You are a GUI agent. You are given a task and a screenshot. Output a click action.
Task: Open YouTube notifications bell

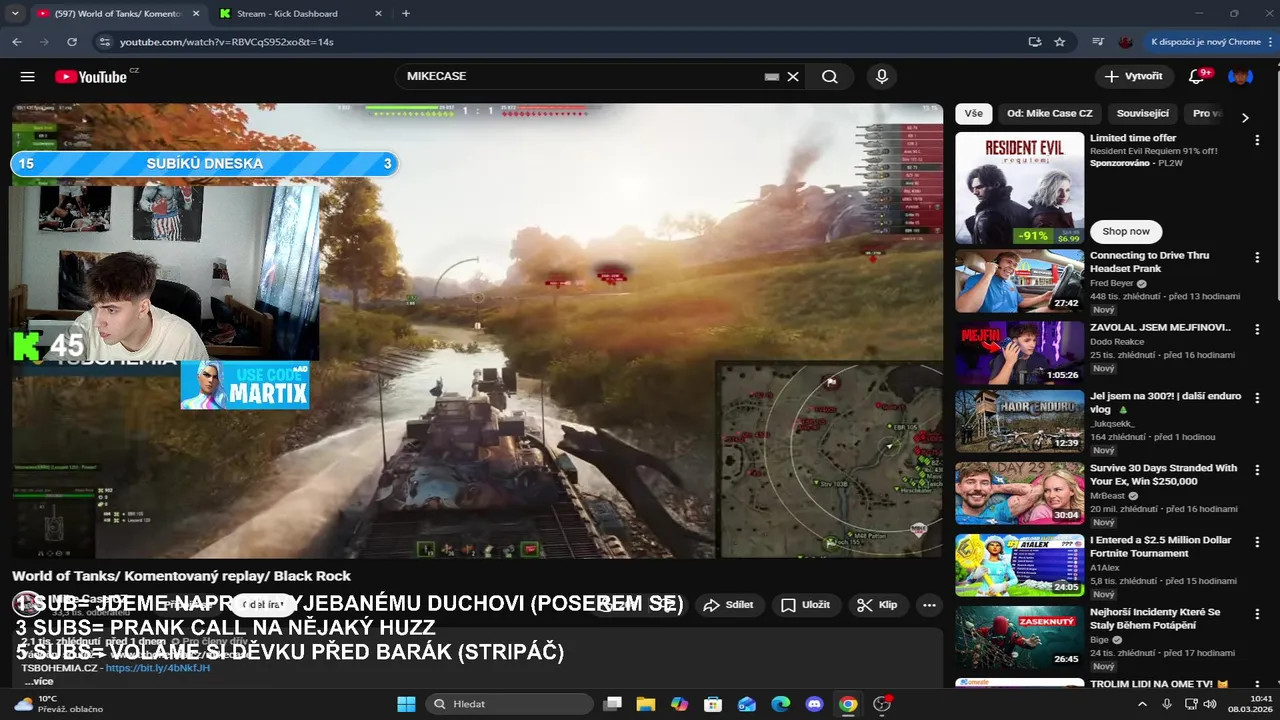(x=1197, y=76)
